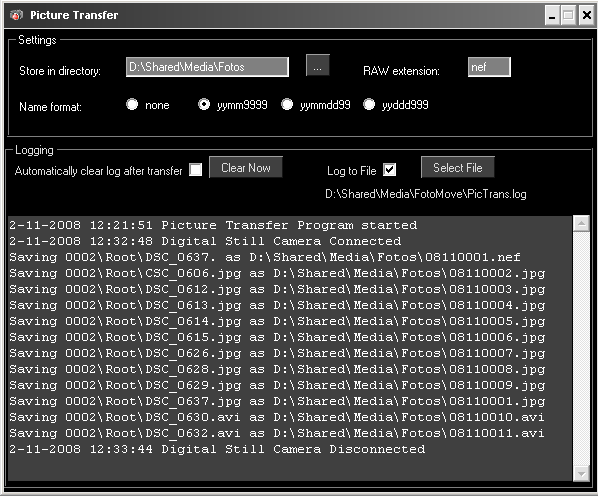This screenshot has height=496, width=598.
Task: Pick the yyddd999 name format
Action: coord(369,104)
